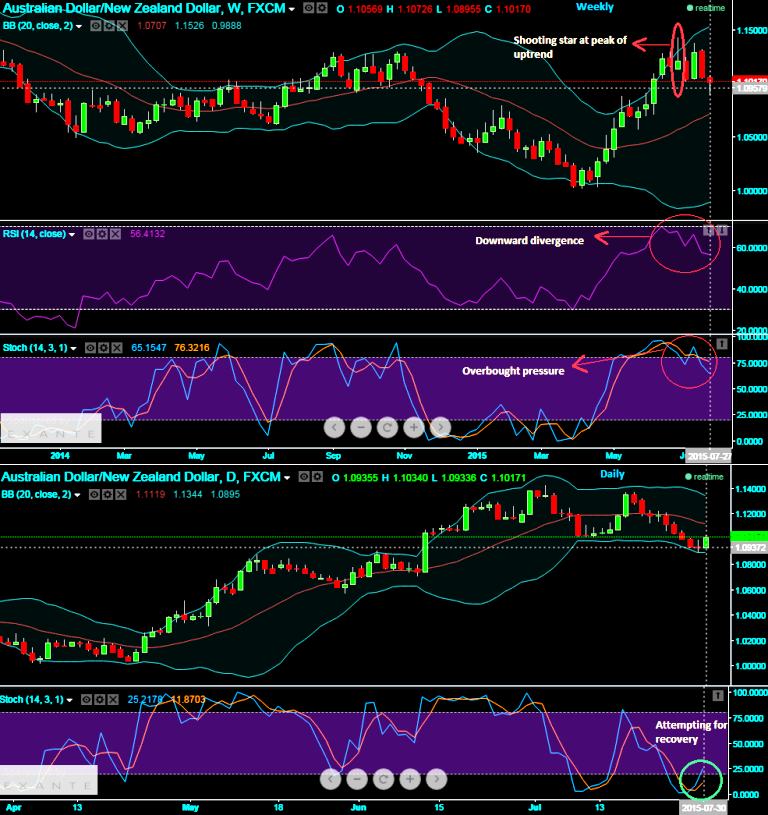Remove the RSI indicator pane
This screenshot has width=768, height=815.
pos(115,234)
